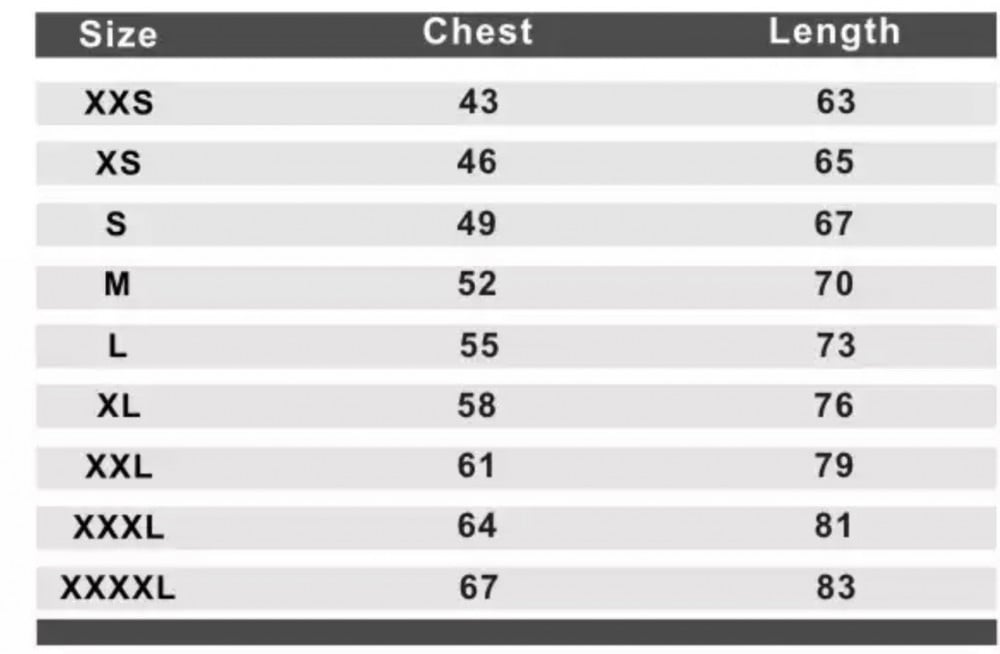This screenshot has width=1000, height=654.
Task: Click chest value 43 in XXS row
Action: pos(477,102)
